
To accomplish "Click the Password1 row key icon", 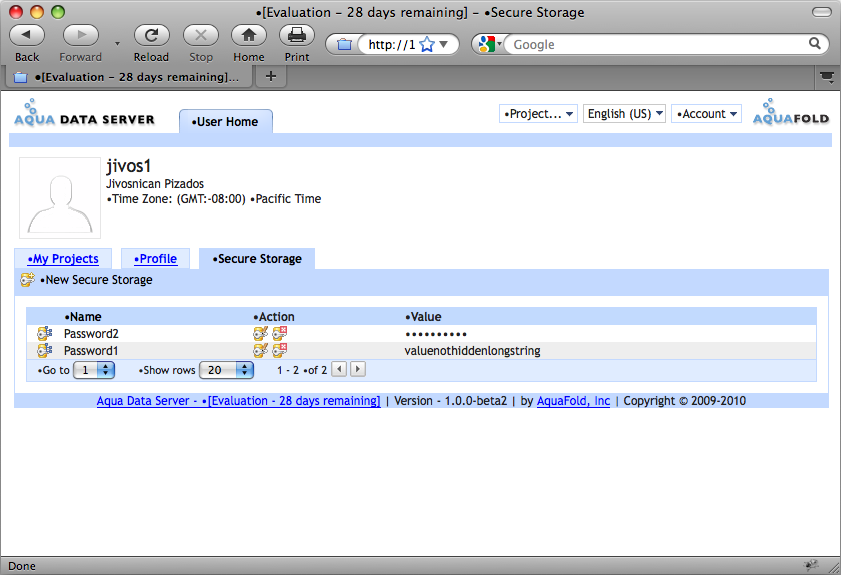I will [x=45, y=351].
